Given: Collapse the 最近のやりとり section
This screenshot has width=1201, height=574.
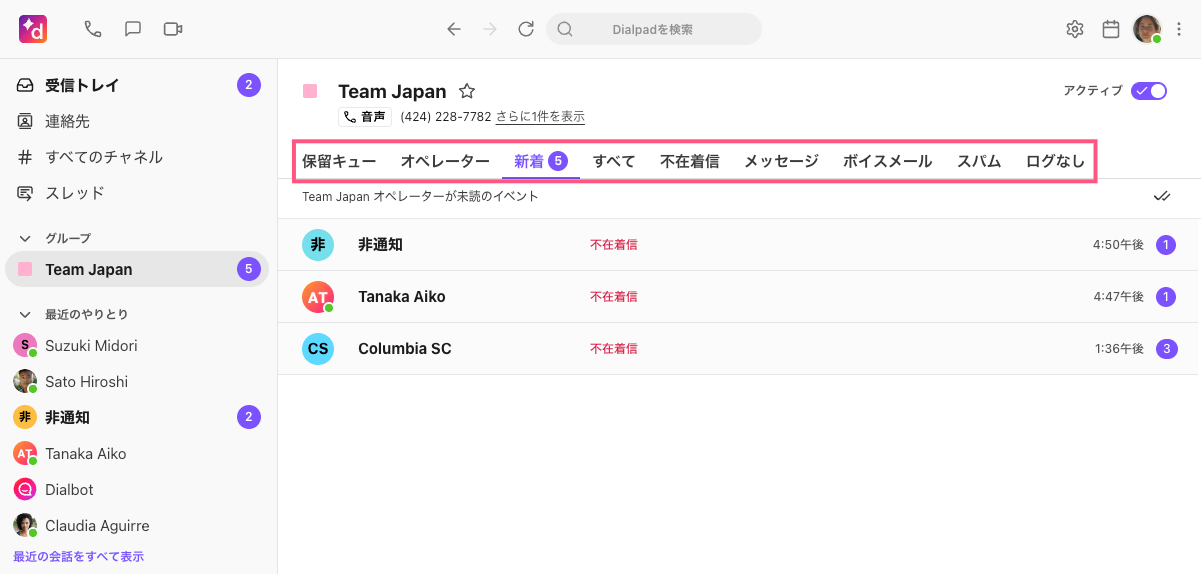Looking at the screenshot, I should tap(25, 314).
